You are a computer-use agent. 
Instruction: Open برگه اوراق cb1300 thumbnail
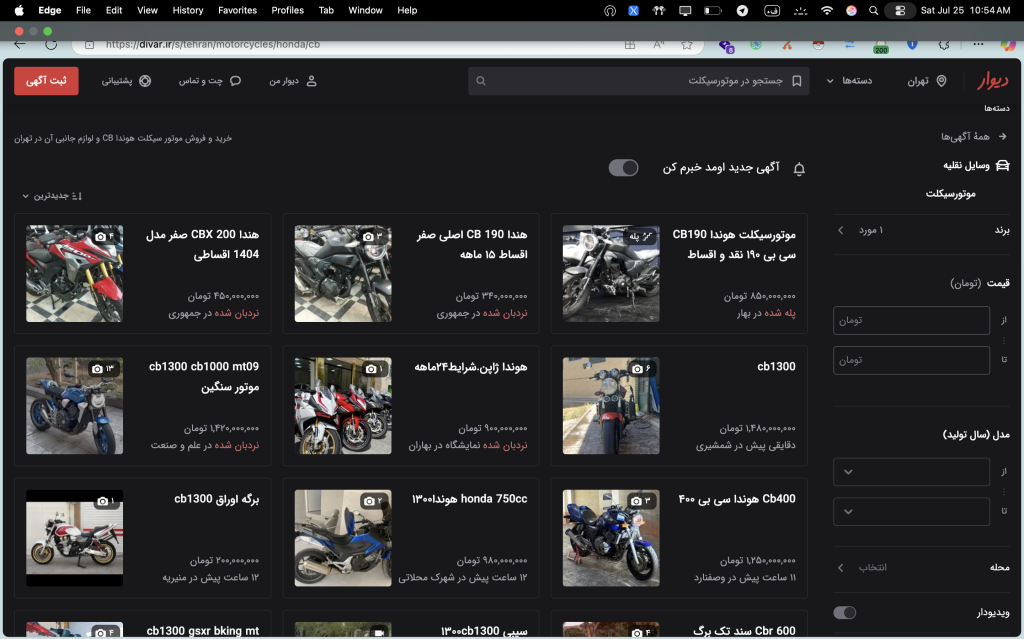pyautogui.click(x=74, y=538)
